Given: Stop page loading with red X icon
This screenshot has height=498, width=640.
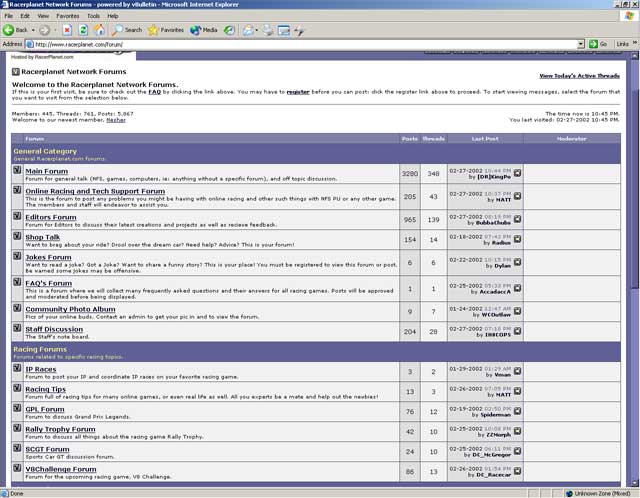Looking at the screenshot, I should pos(67,30).
